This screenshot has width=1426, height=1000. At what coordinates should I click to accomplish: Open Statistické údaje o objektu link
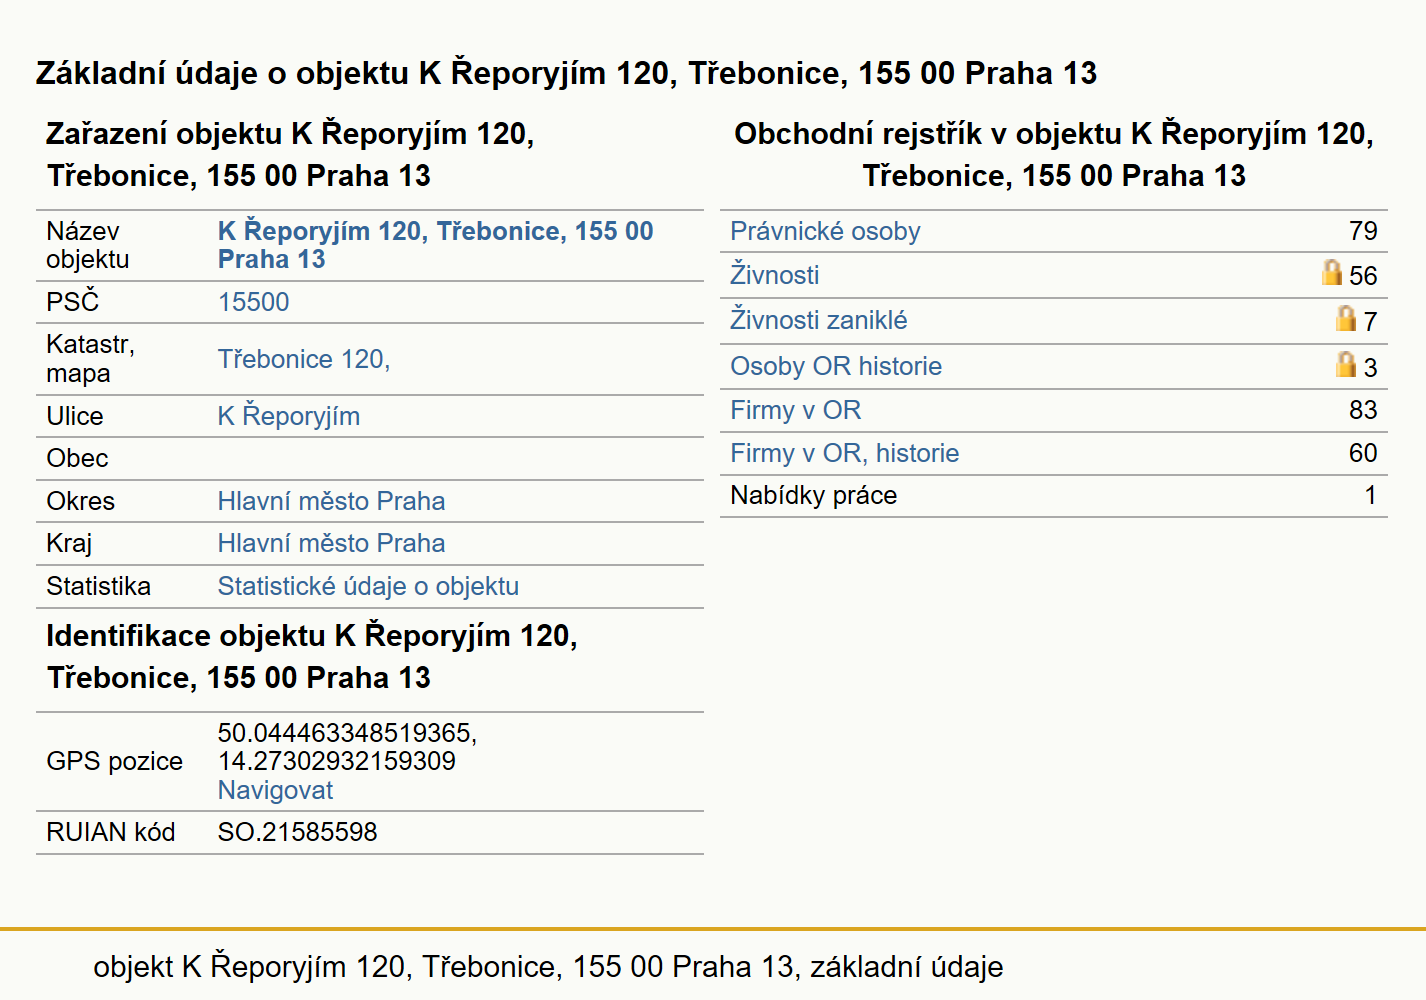[369, 586]
